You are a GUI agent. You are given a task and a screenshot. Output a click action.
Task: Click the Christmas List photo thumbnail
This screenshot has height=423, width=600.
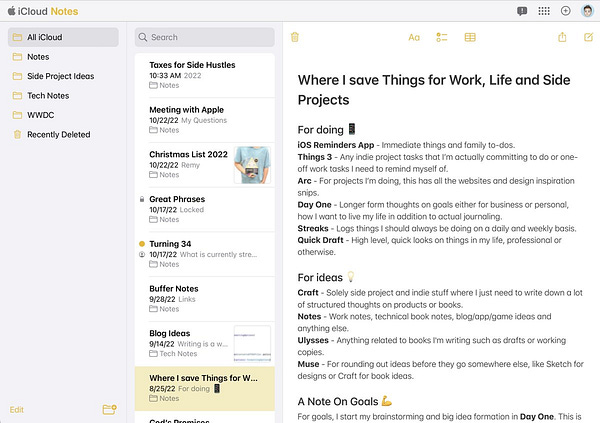coord(253,165)
